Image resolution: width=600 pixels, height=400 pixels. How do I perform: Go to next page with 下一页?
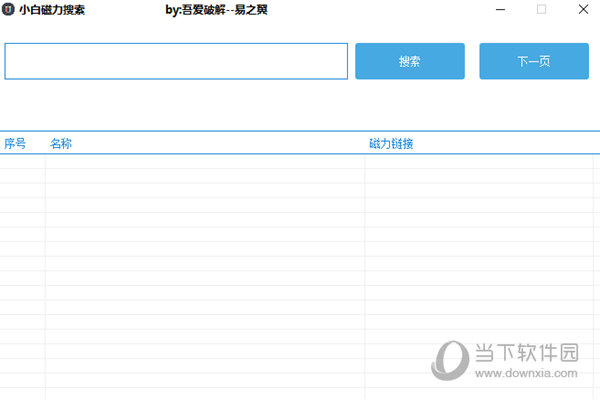[x=533, y=61]
